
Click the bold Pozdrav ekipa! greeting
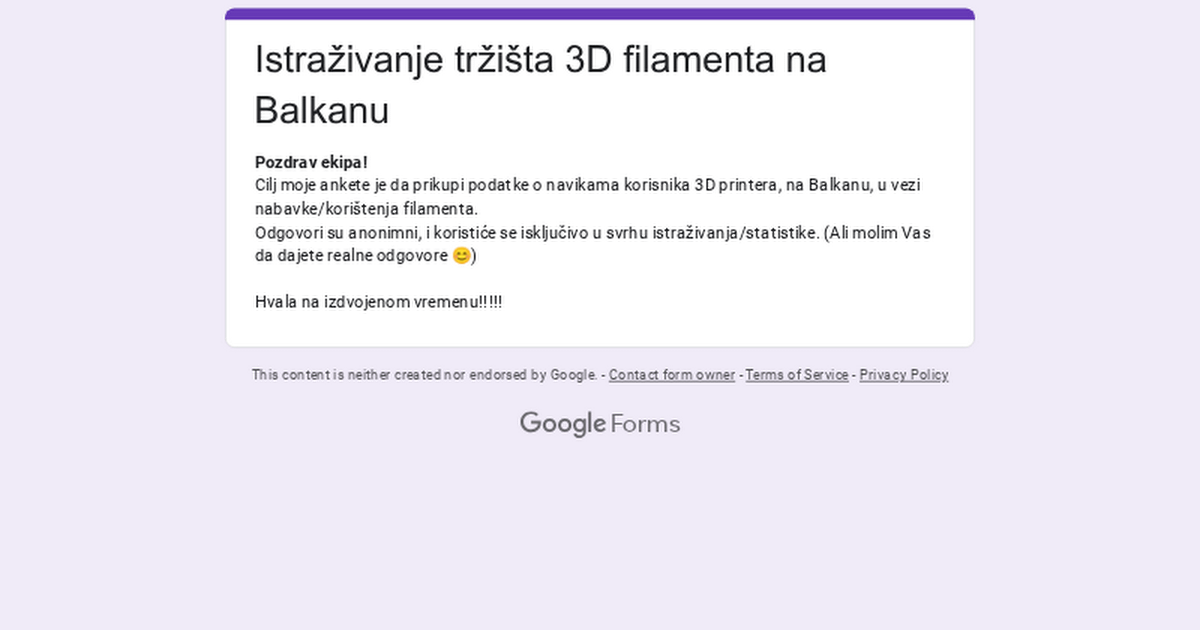point(311,162)
